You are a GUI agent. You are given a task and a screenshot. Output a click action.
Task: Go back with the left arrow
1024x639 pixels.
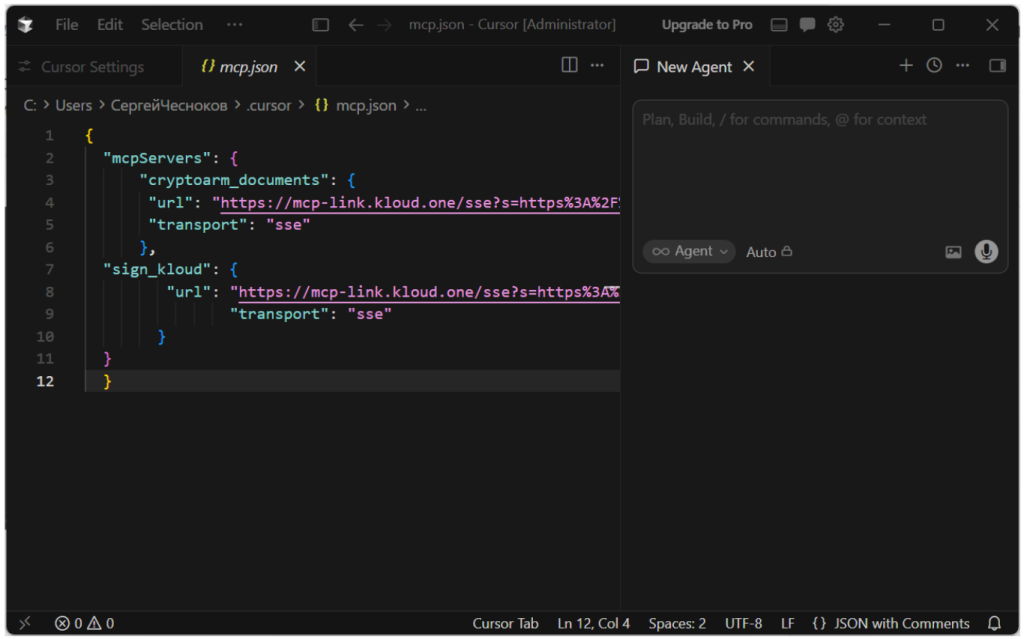point(356,25)
